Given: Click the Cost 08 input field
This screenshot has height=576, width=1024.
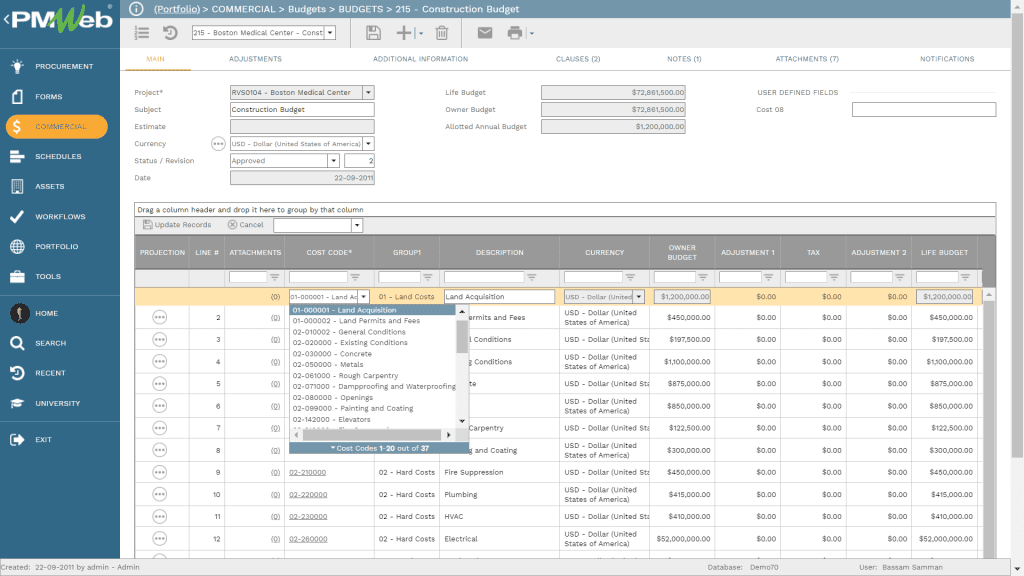Looking at the screenshot, I should point(924,110).
